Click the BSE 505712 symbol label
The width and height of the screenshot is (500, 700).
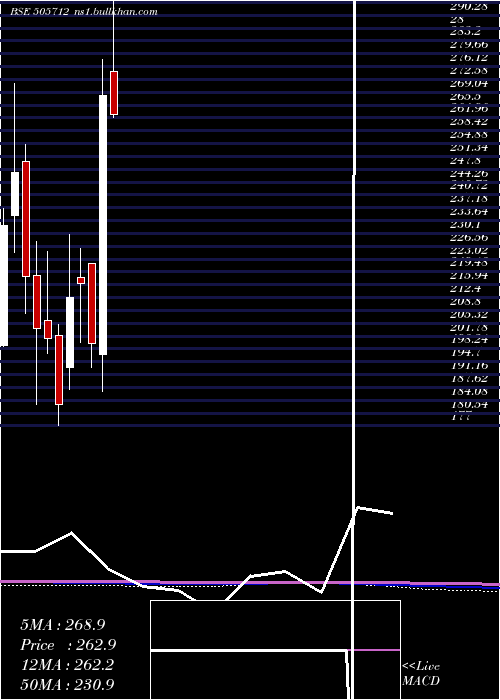click(x=40, y=12)
